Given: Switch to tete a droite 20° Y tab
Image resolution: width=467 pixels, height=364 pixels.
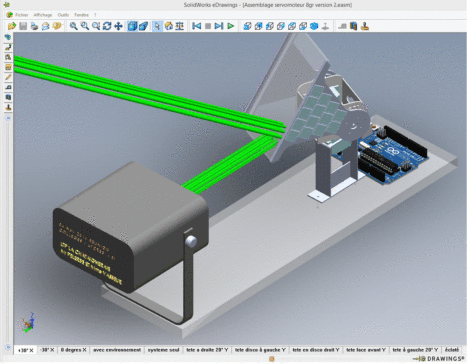Looking at the screenshot, I should point(207,350).
